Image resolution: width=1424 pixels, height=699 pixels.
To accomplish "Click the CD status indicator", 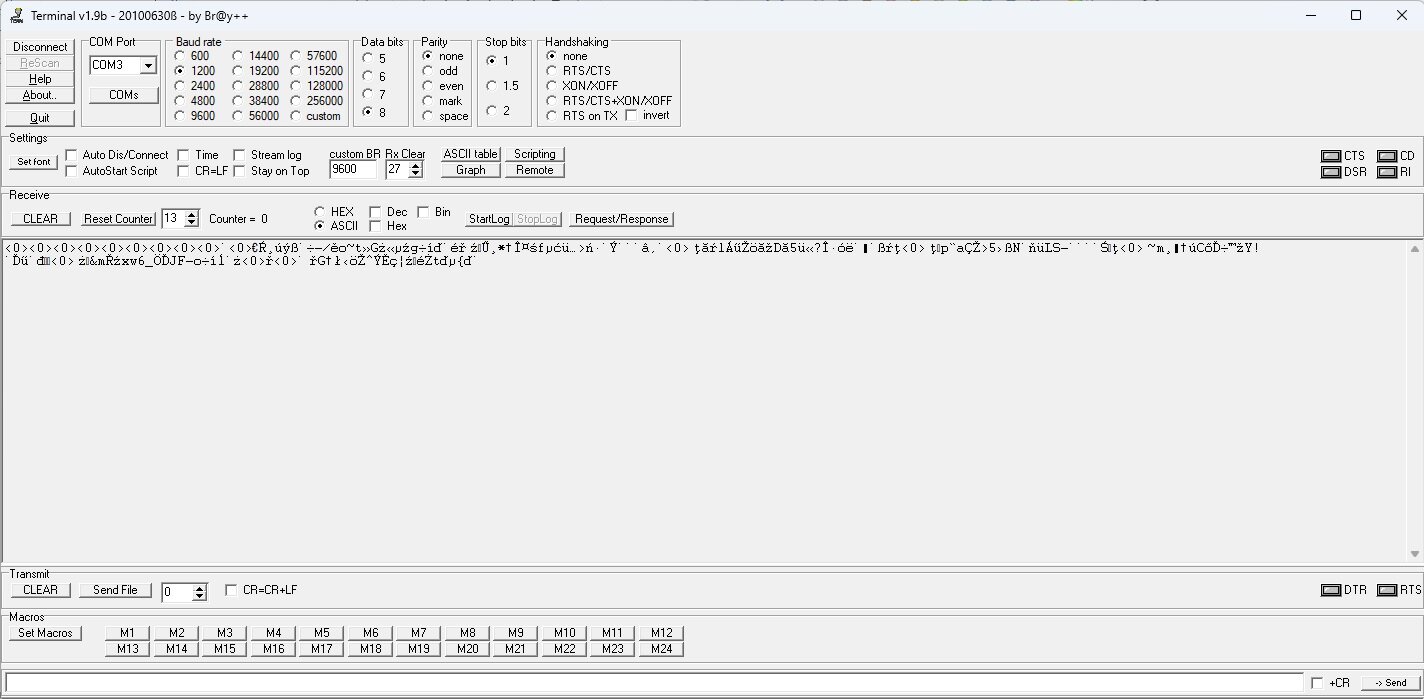I will (x=1386, y=156).
